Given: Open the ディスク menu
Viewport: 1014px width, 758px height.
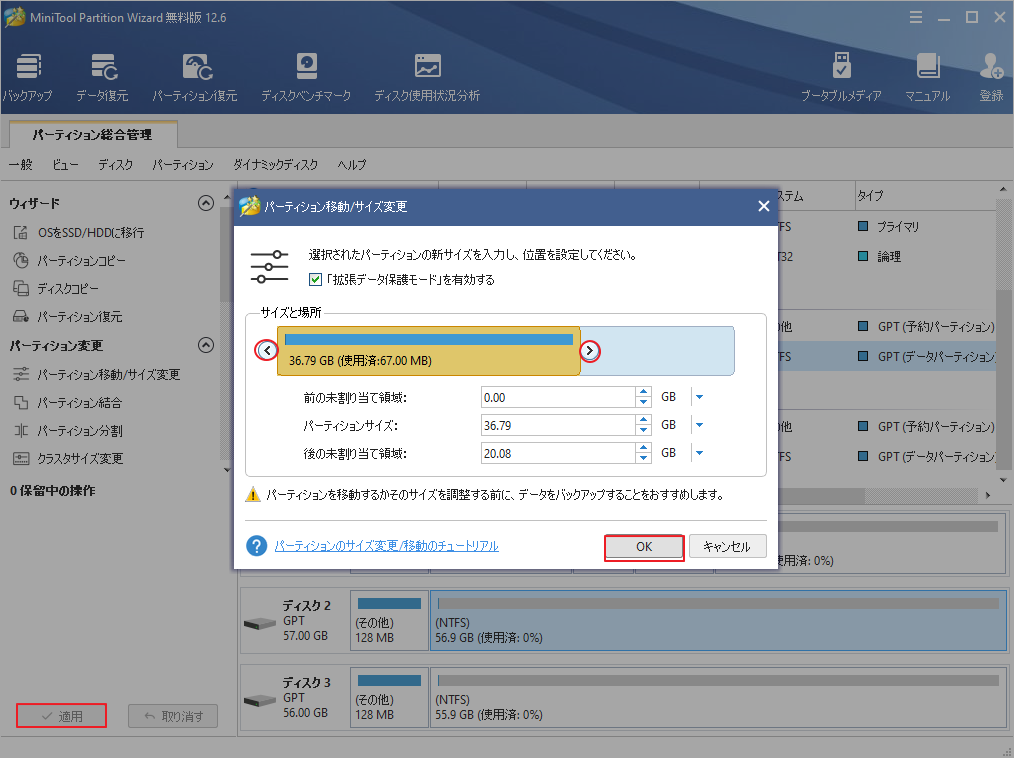Looking at the screenshot, I should (116, 165).
